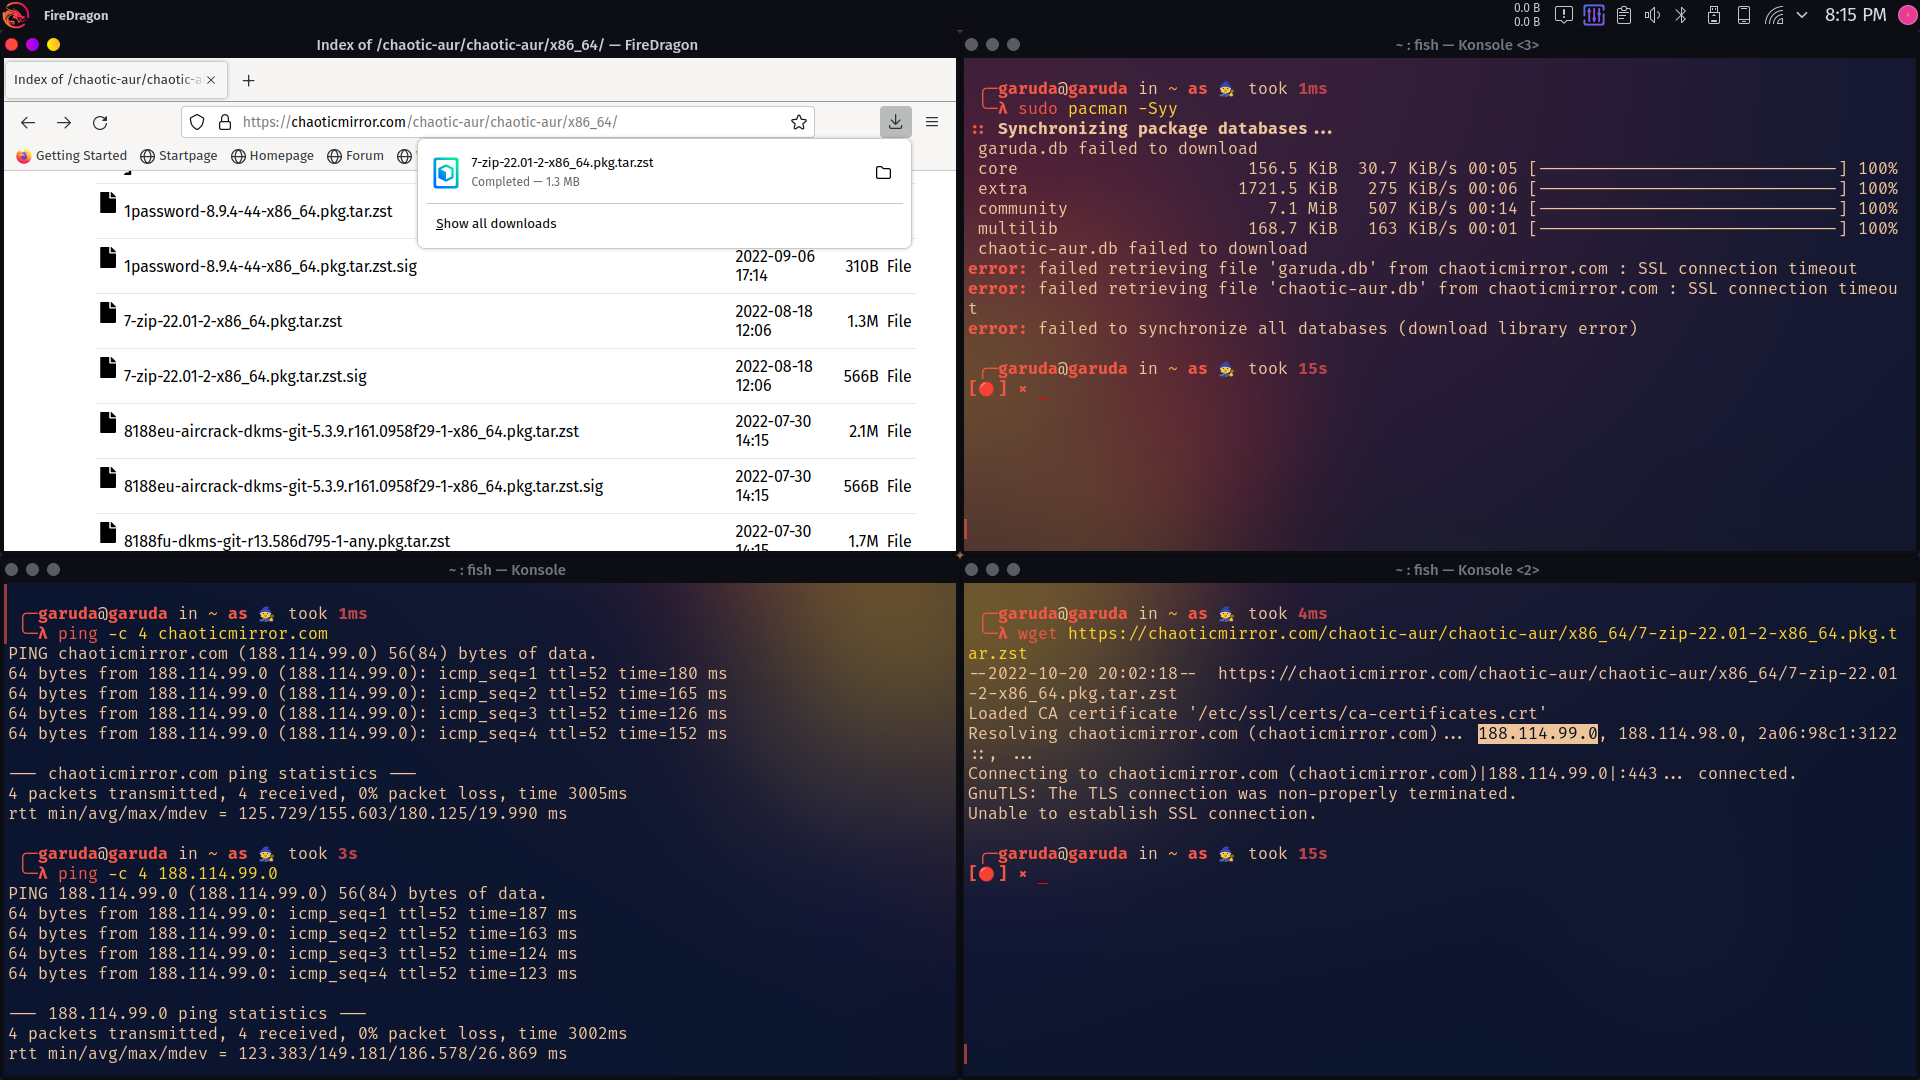Screen dimensions: 1920x1080
Task: Click Show all downloads
Action: coord(496,224)
